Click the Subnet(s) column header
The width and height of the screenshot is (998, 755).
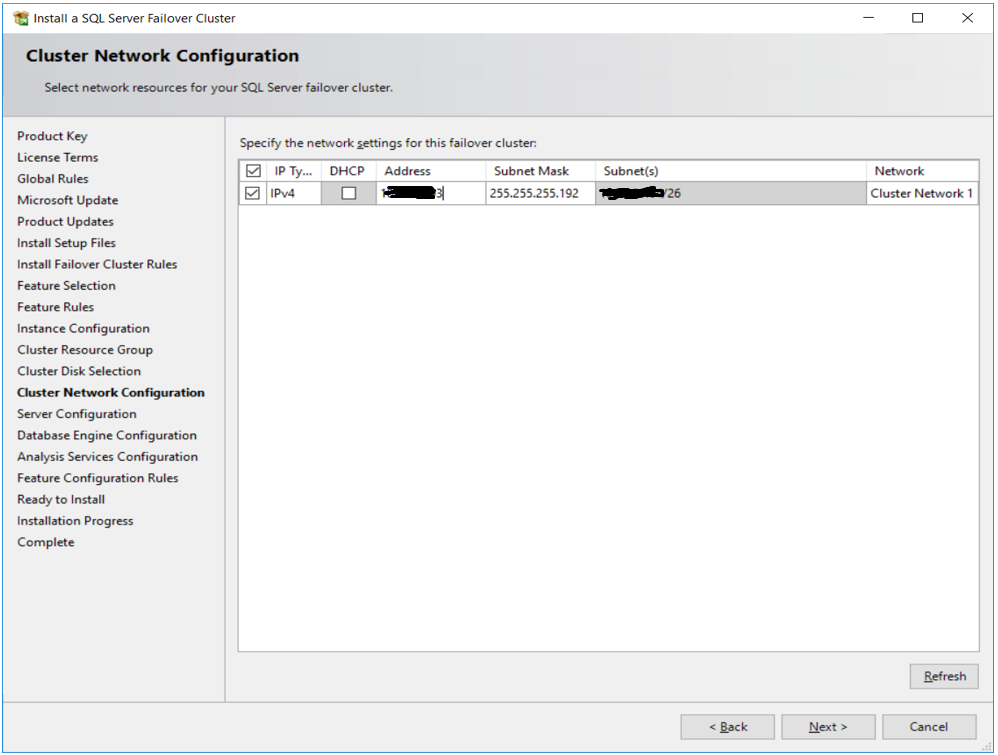coord(731,171)
